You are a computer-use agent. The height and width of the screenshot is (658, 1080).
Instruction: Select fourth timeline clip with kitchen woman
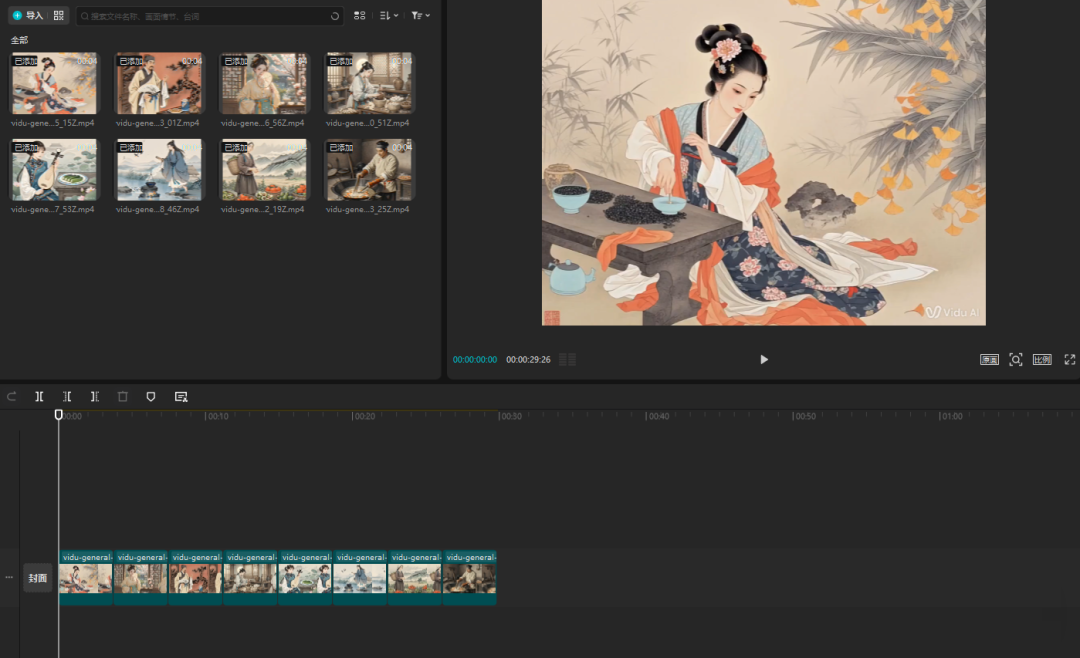tap(251, 577)
